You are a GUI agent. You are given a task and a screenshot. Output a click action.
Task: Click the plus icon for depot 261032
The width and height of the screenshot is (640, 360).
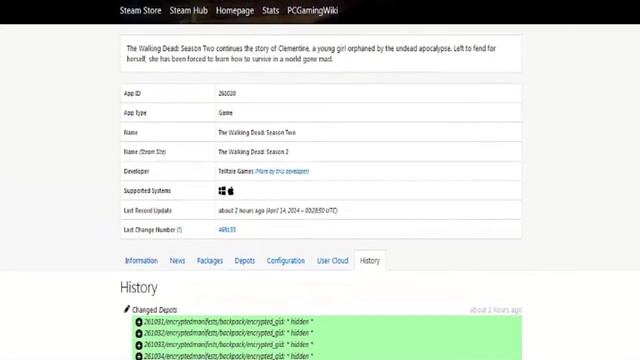tap(139, 333)
